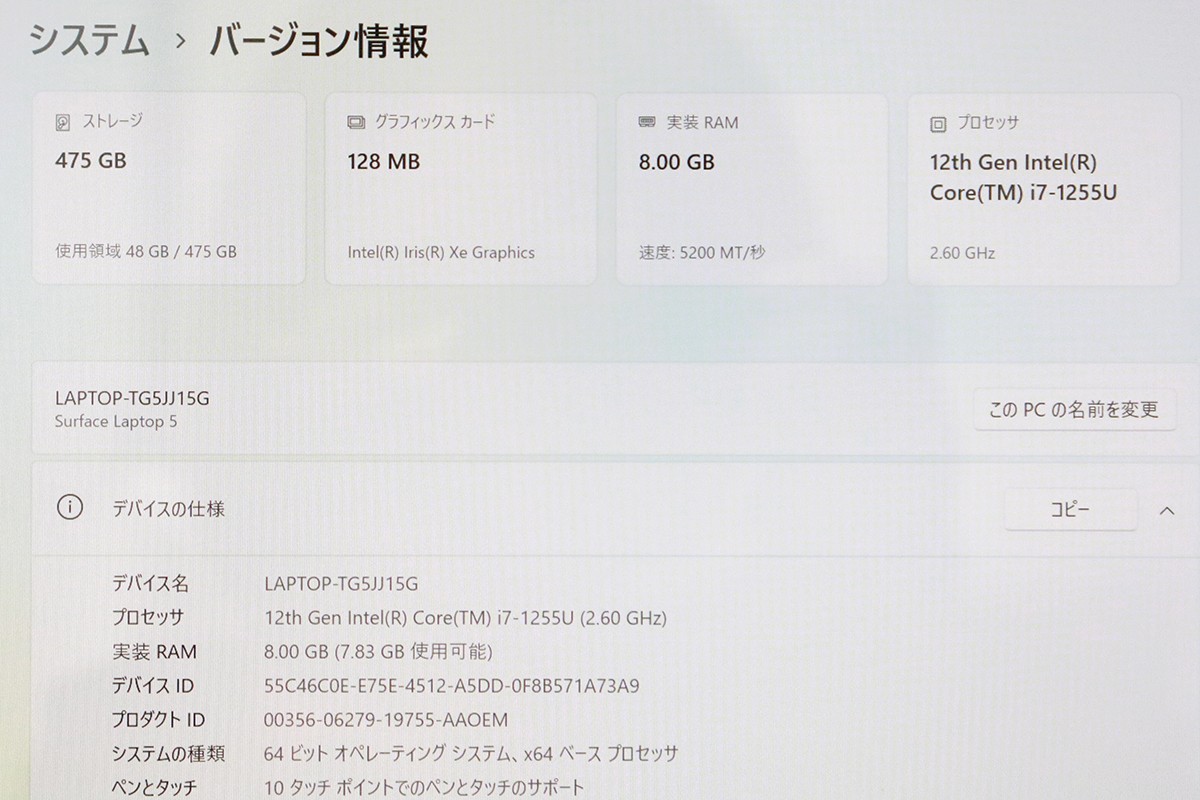This screenshot has width=1200, height=800.
Task: Open the ストレージ 475 GB card
Action: [168, 188]
